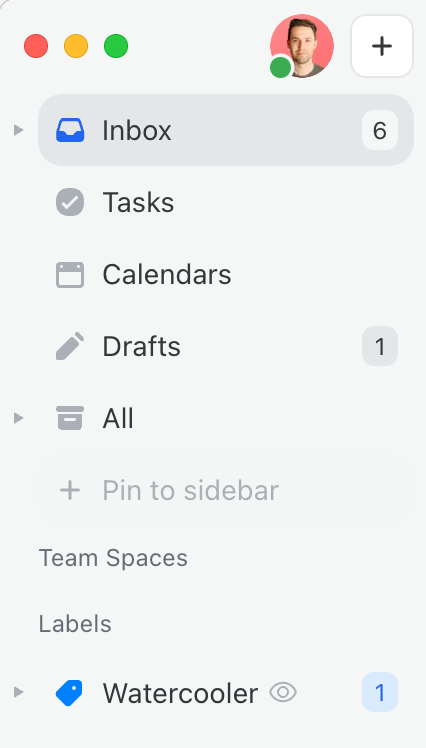Click the Team Spaces heading
426x748 pixels.
coord(113,558)
